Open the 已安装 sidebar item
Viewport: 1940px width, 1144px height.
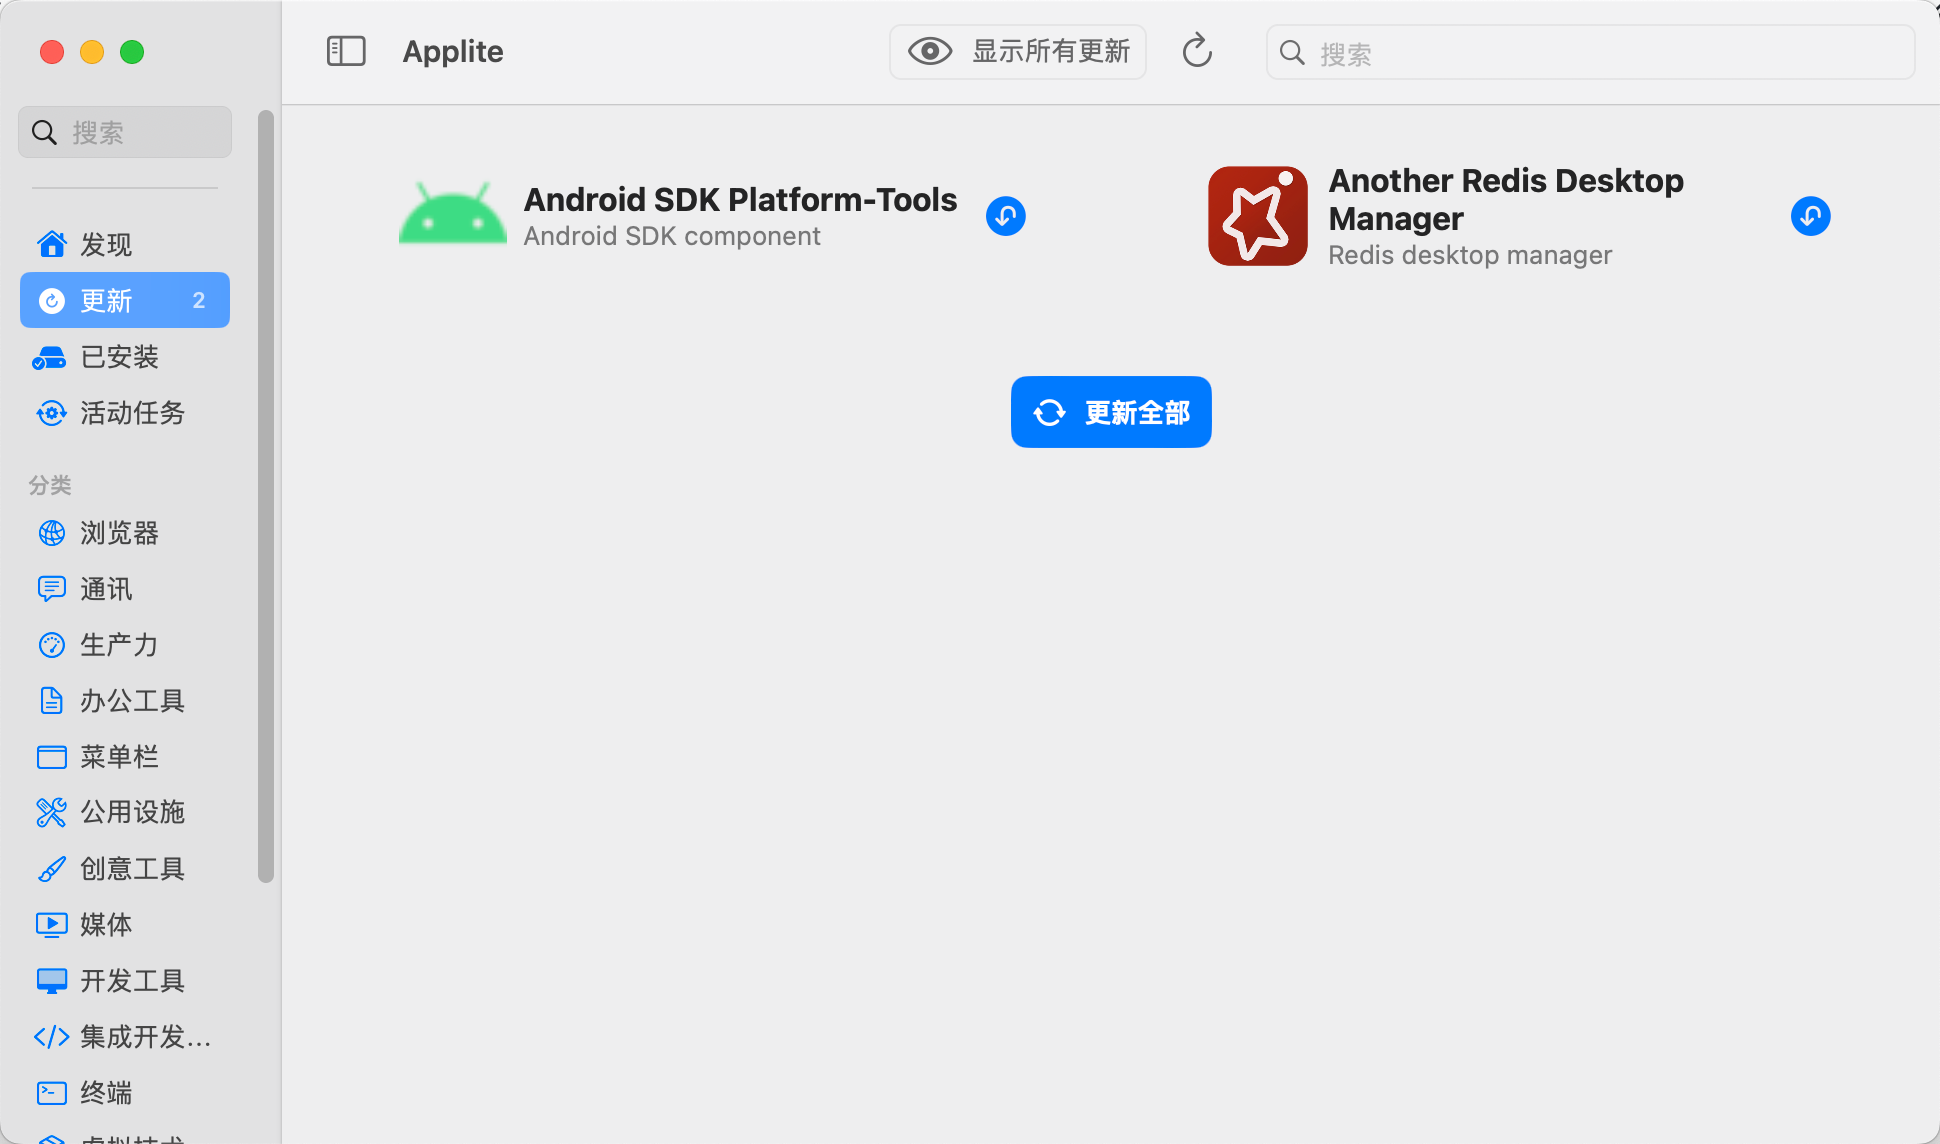[125, 356]
